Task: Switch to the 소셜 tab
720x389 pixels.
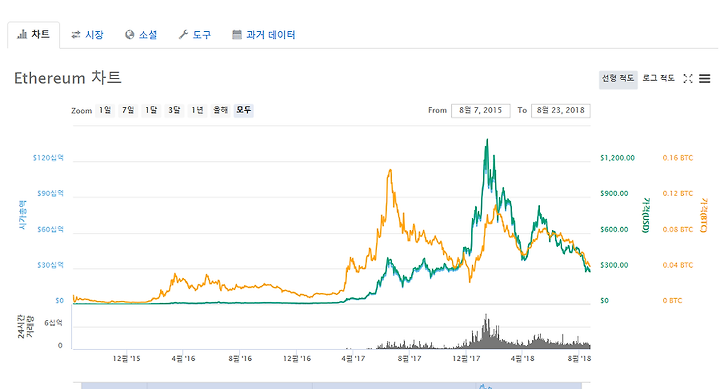Action: tap(141, 35)
